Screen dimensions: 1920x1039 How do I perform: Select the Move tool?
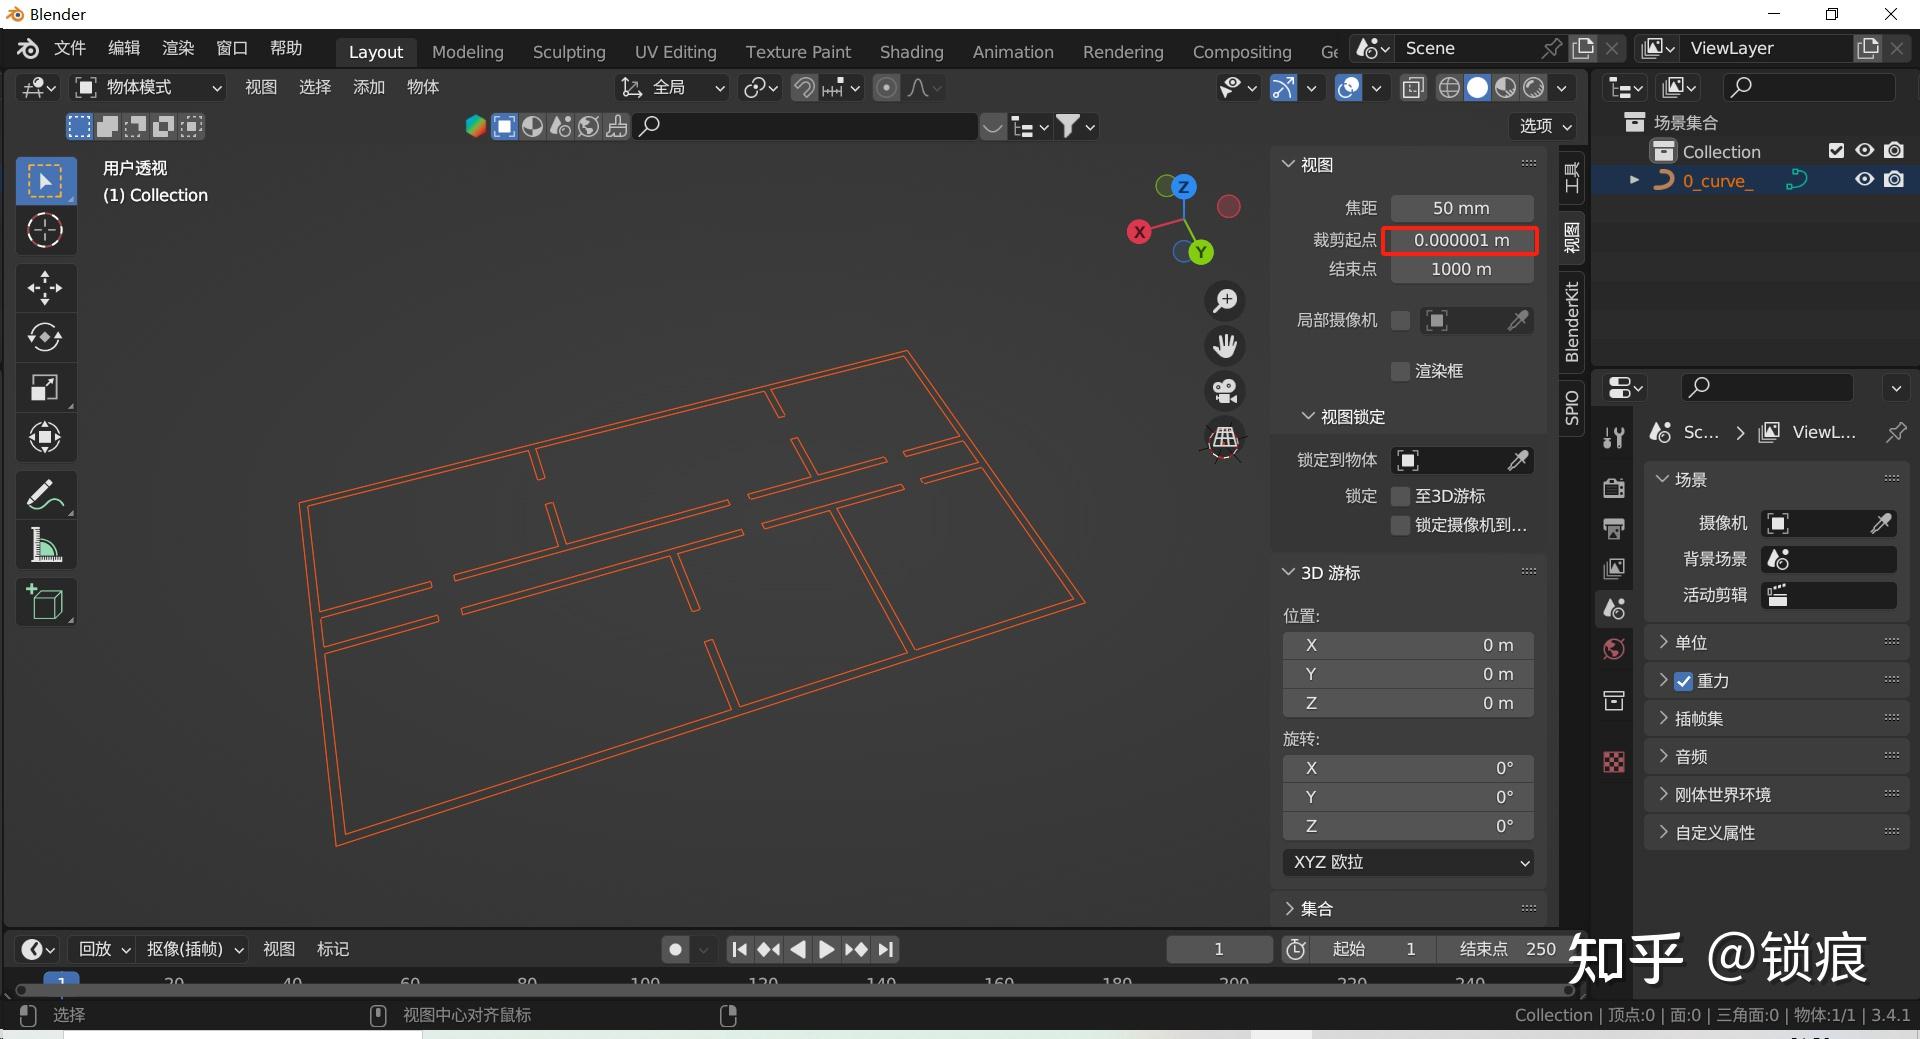pos(45,288)
